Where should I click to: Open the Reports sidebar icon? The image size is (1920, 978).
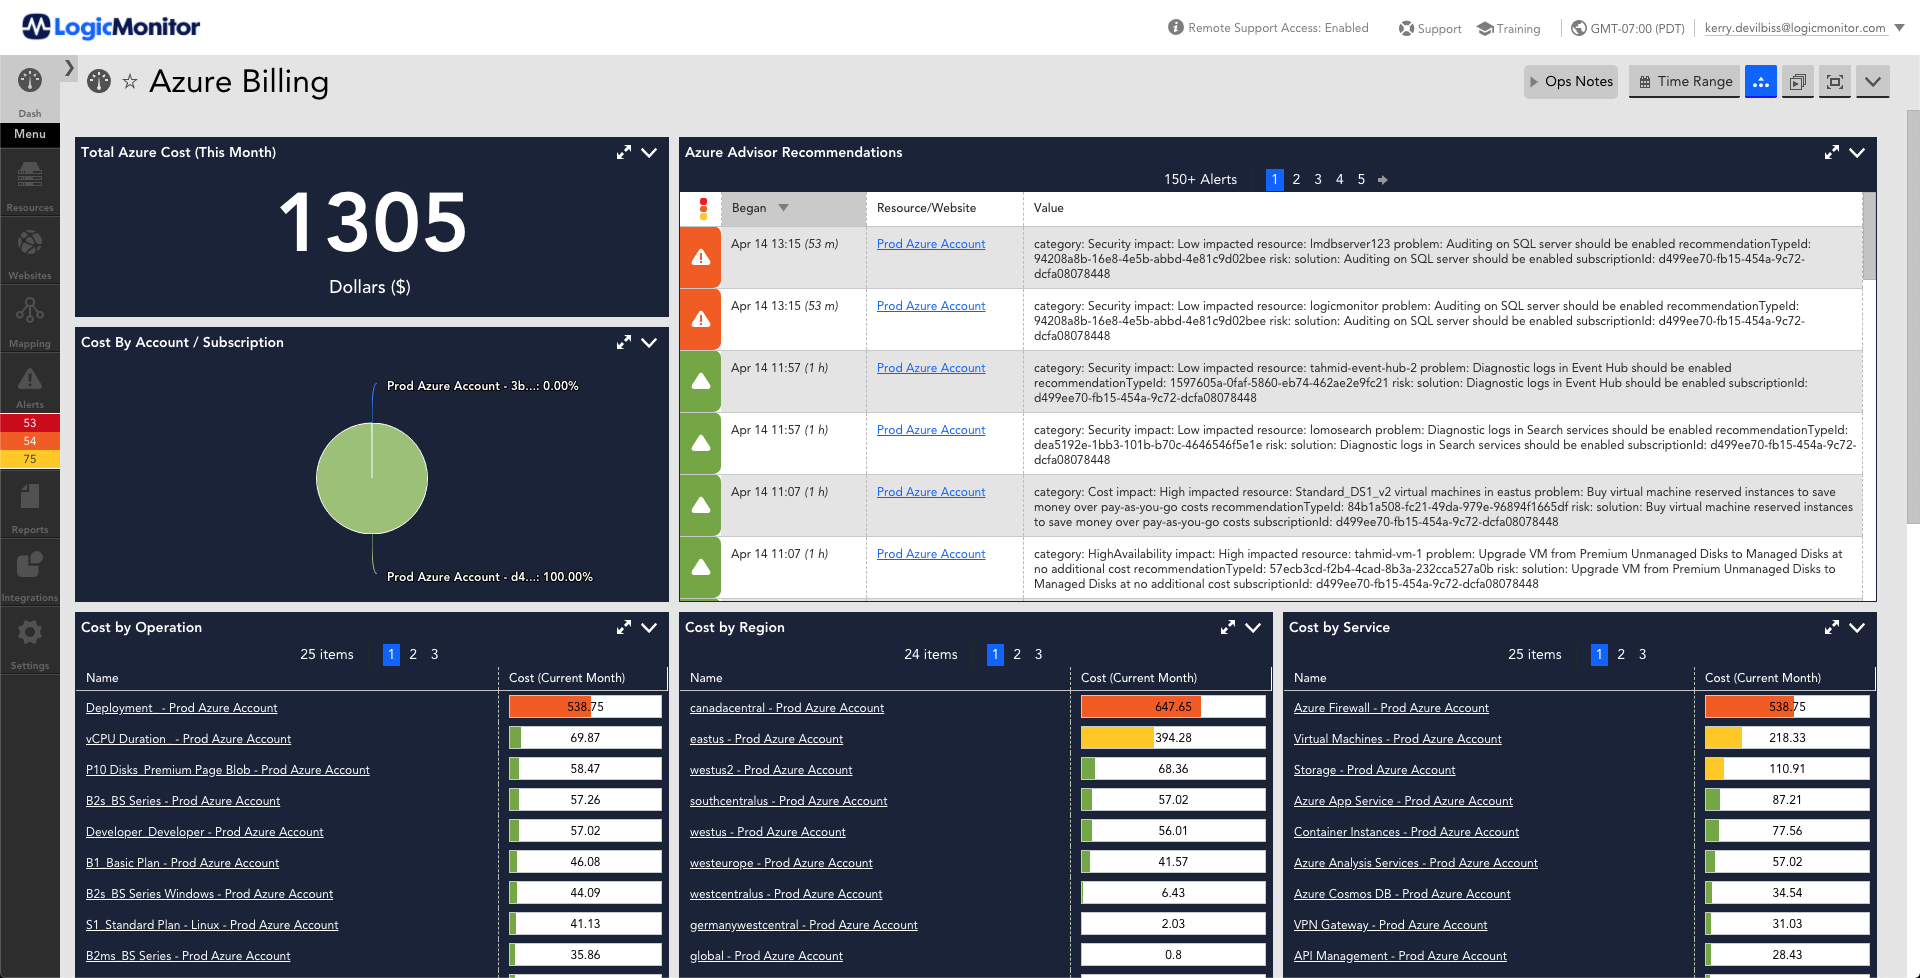pos(30,506)
